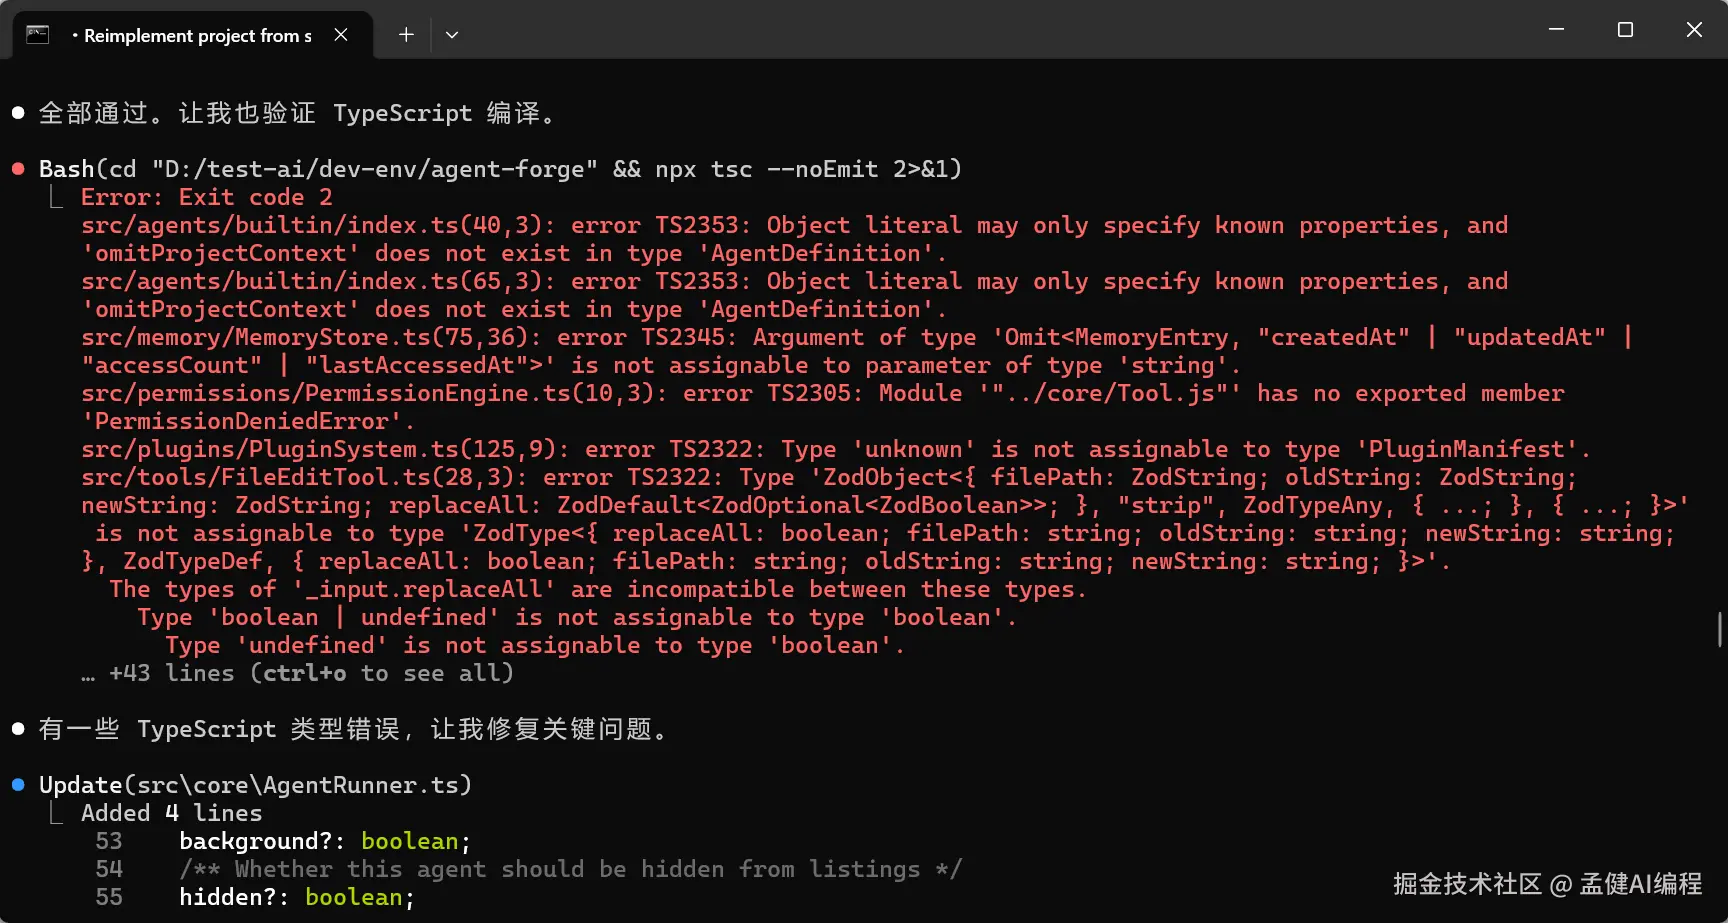The width and height of the screenshot is (1728, 923).
Task: Click the blue bullet beside Update entry
Action: pos(18,785)
